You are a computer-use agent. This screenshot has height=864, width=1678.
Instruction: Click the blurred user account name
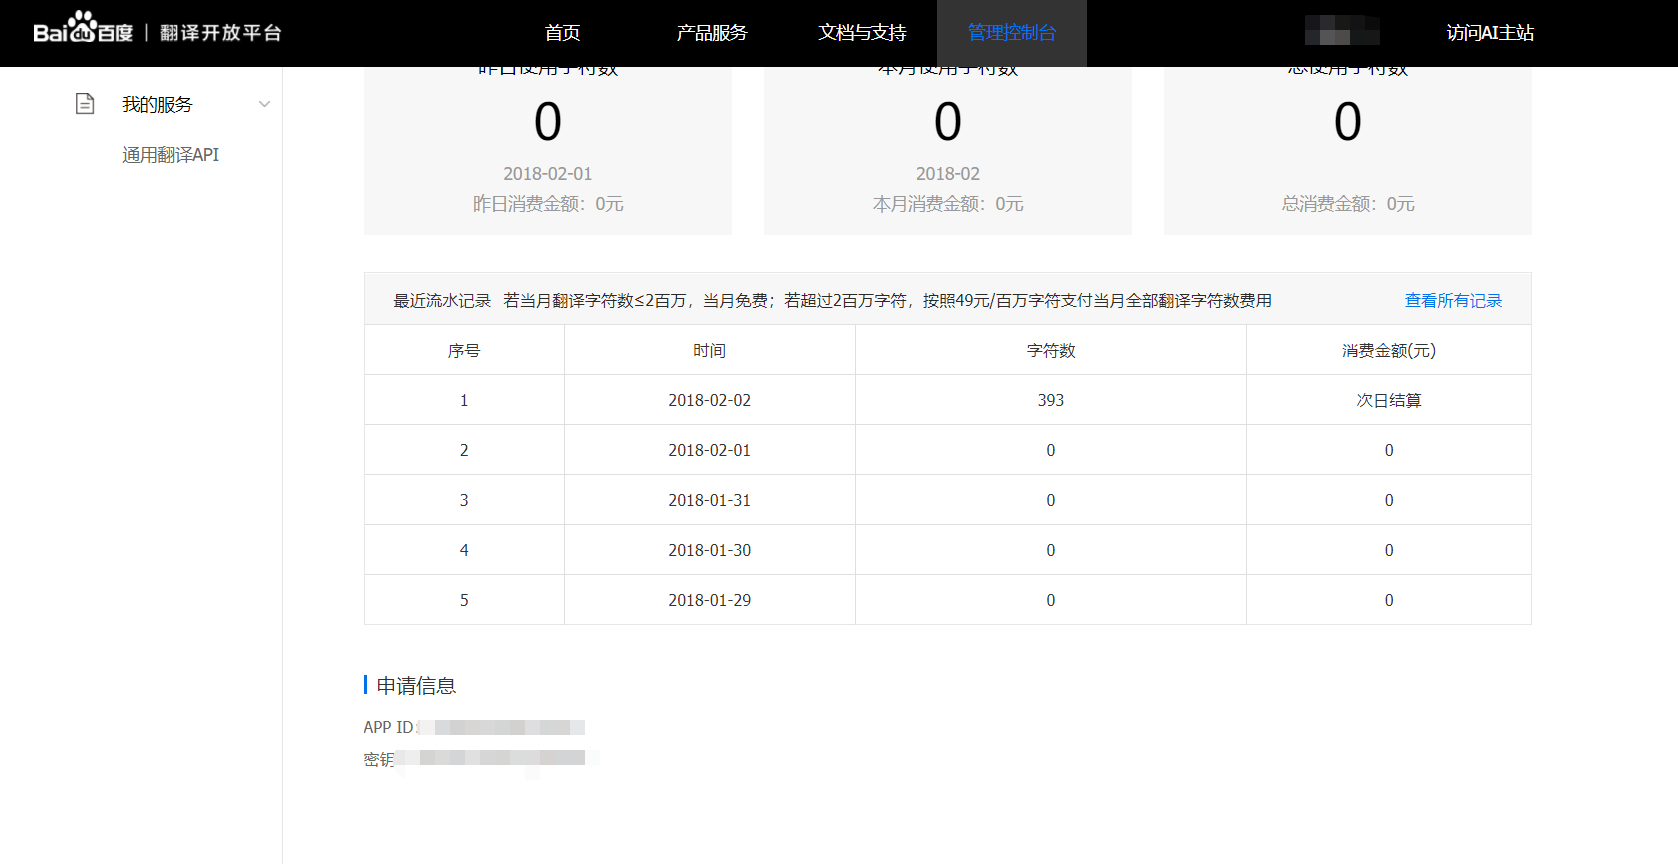[1342, 31]
